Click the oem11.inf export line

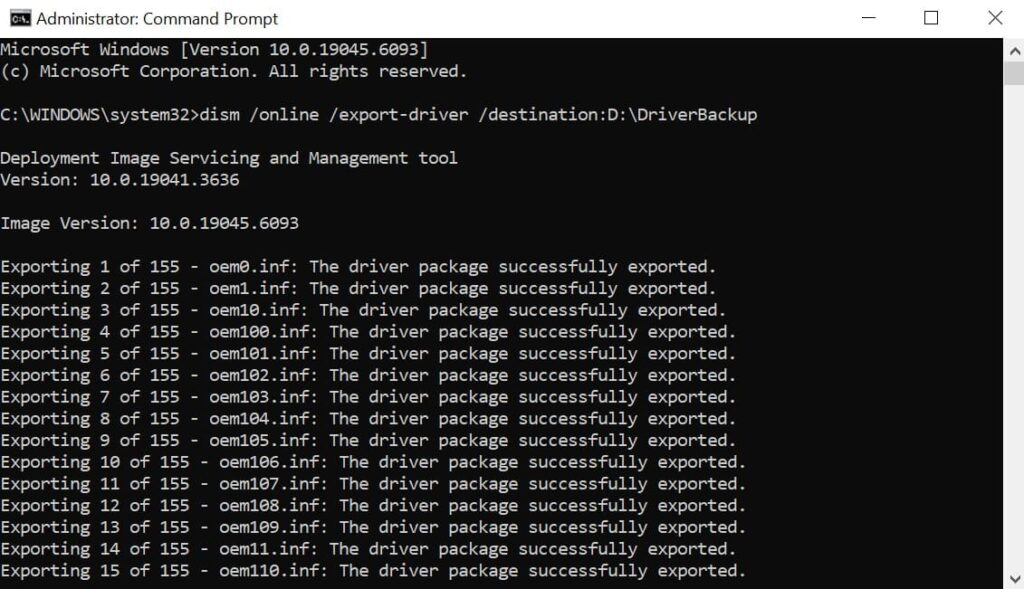tap(368, 549)
